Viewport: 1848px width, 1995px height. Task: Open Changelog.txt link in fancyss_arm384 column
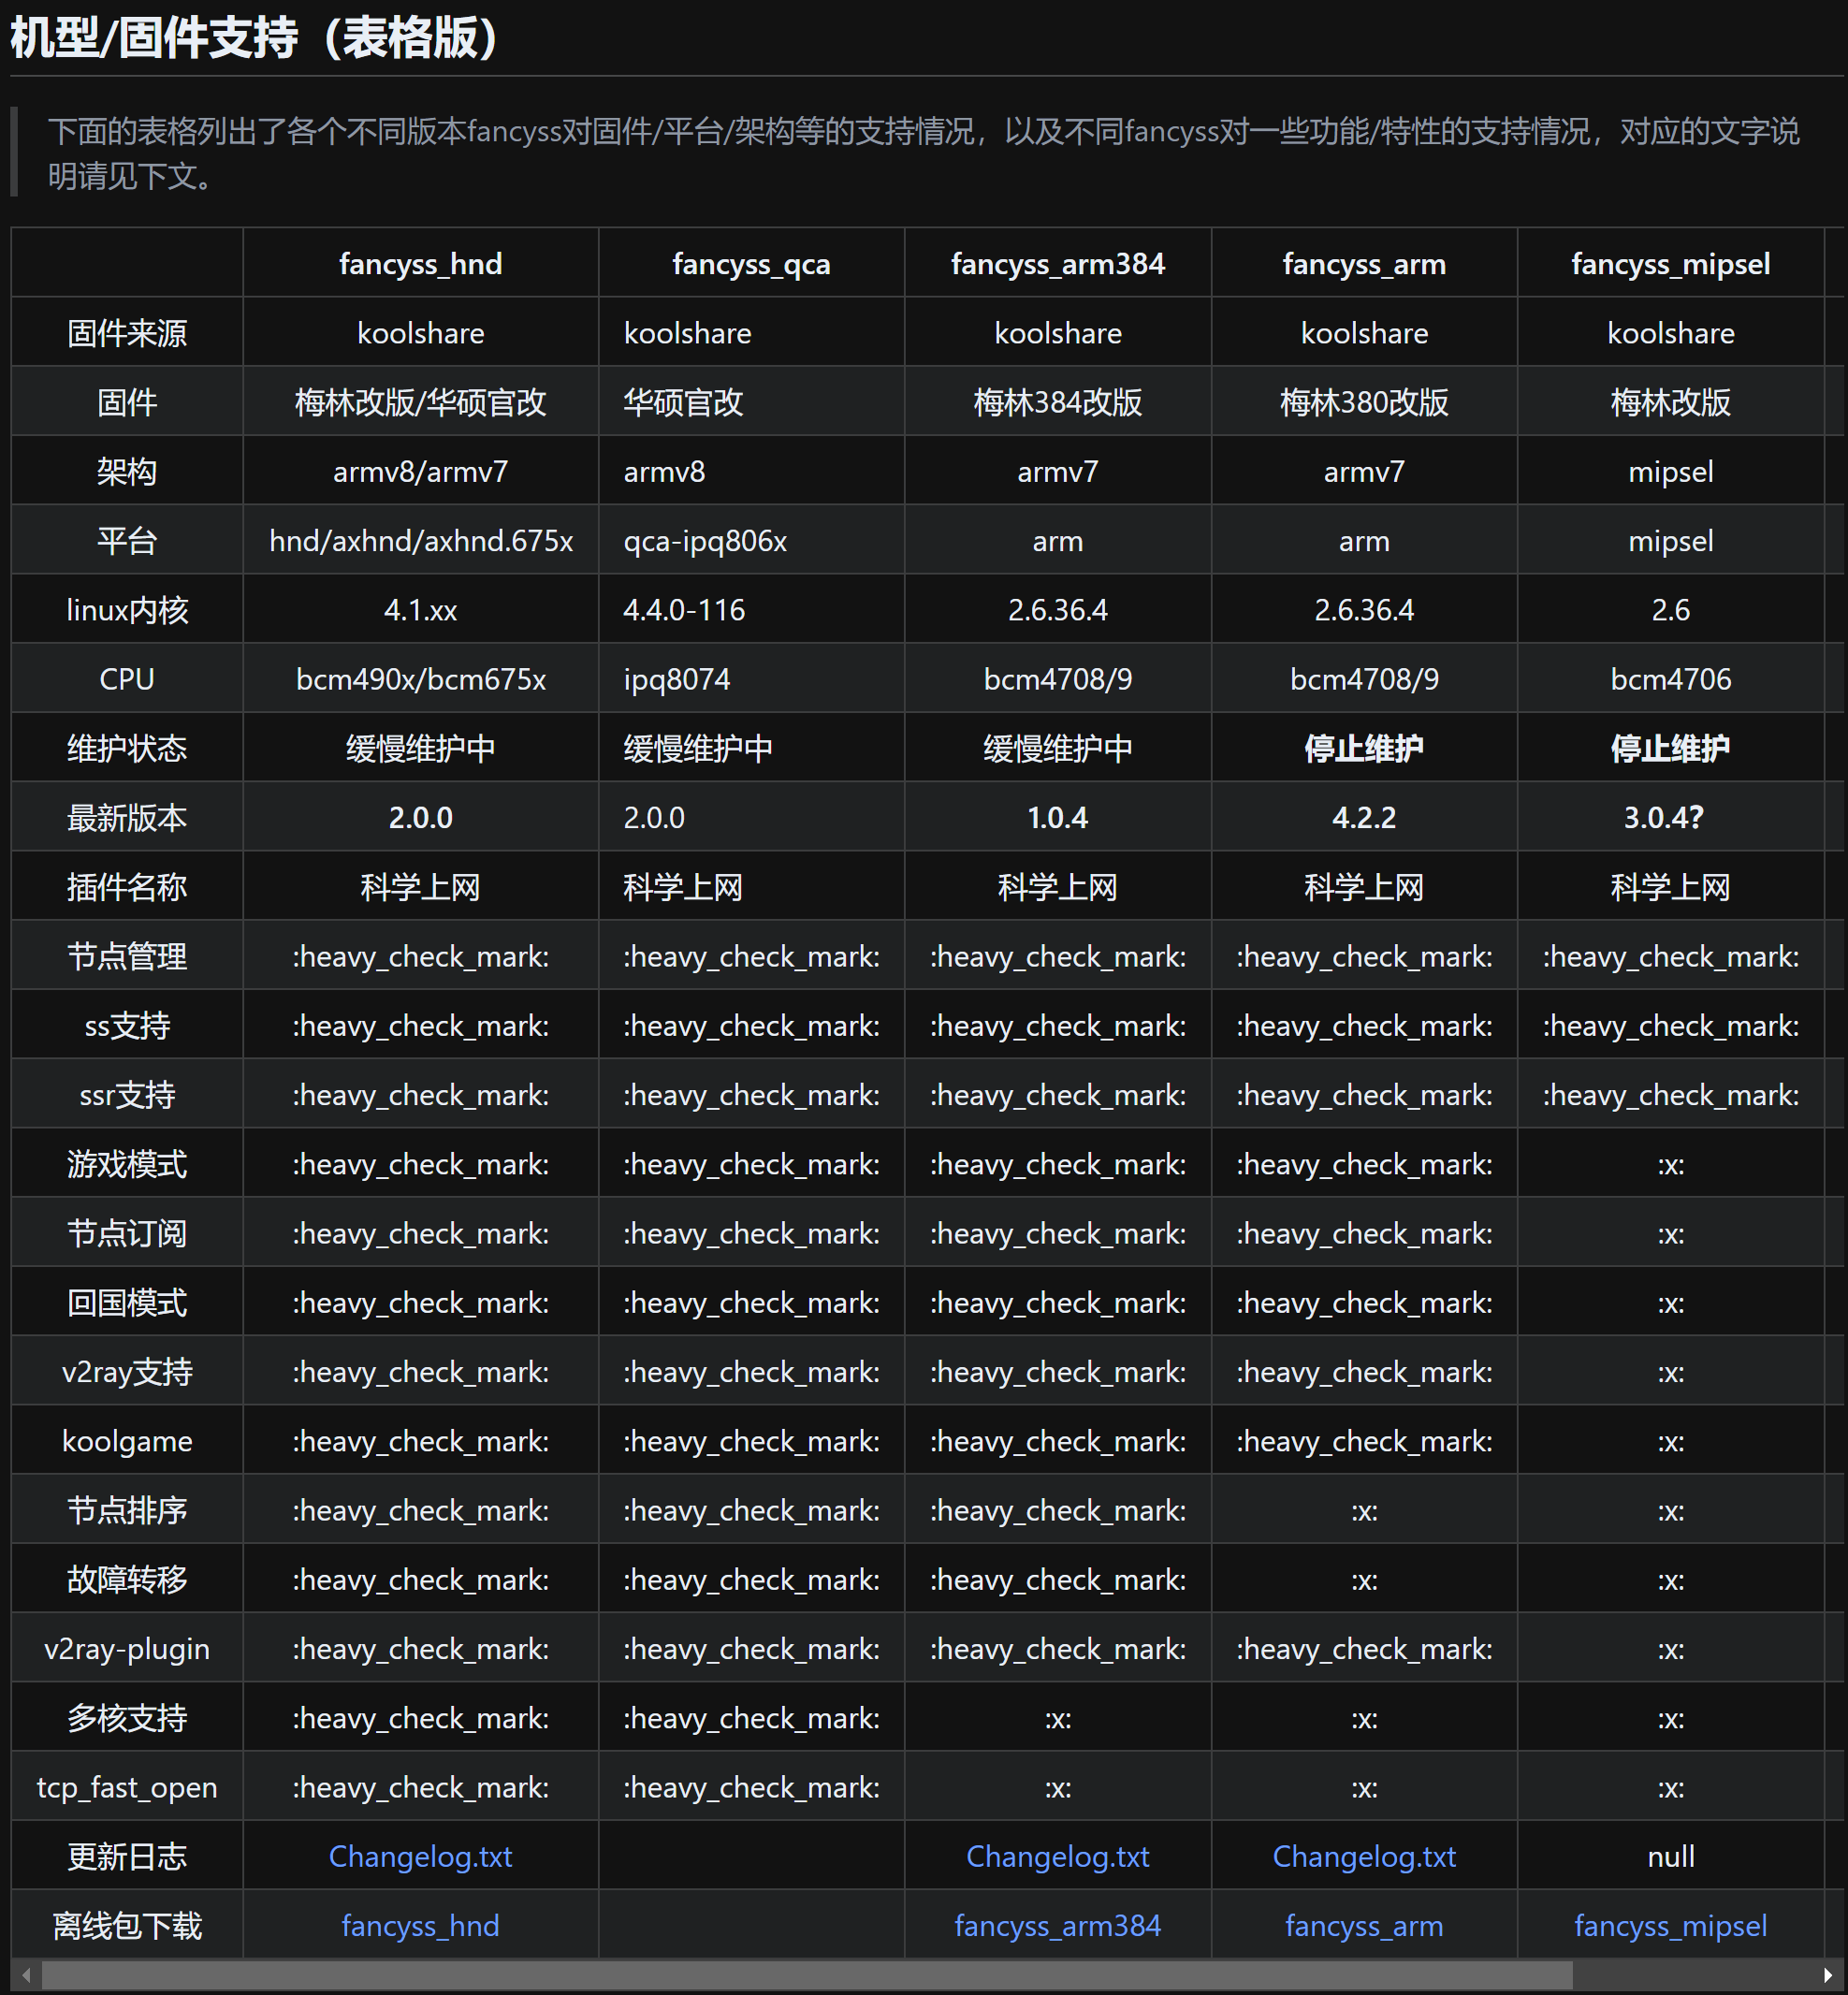click(1057, 1857)
